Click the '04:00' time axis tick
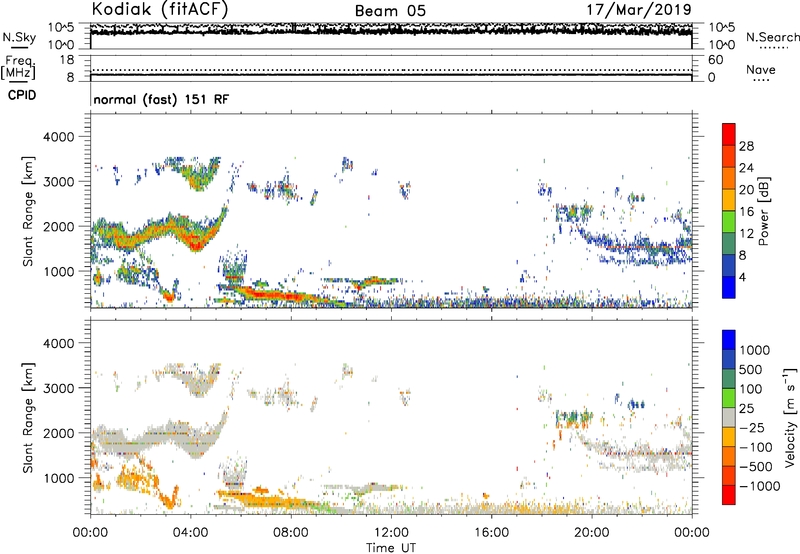Viewport: 800px width, 554px height. point(190,533)
